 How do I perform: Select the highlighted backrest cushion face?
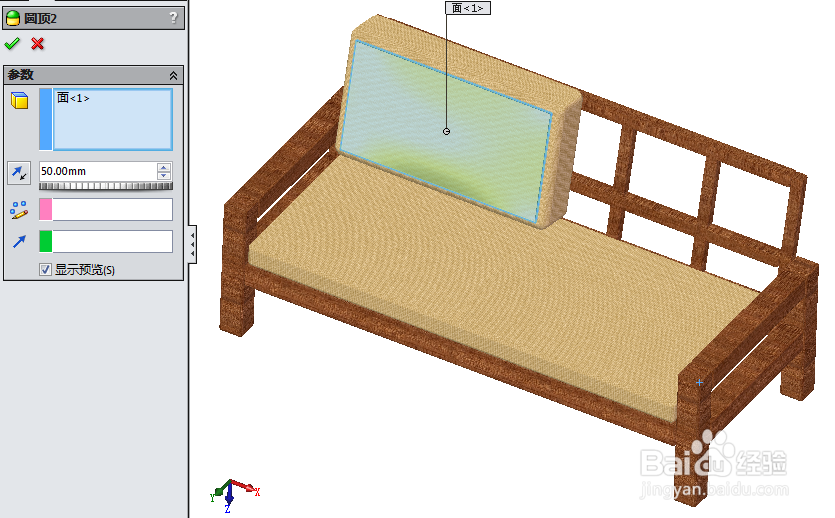pyautogui.click(x=445, y=131)
